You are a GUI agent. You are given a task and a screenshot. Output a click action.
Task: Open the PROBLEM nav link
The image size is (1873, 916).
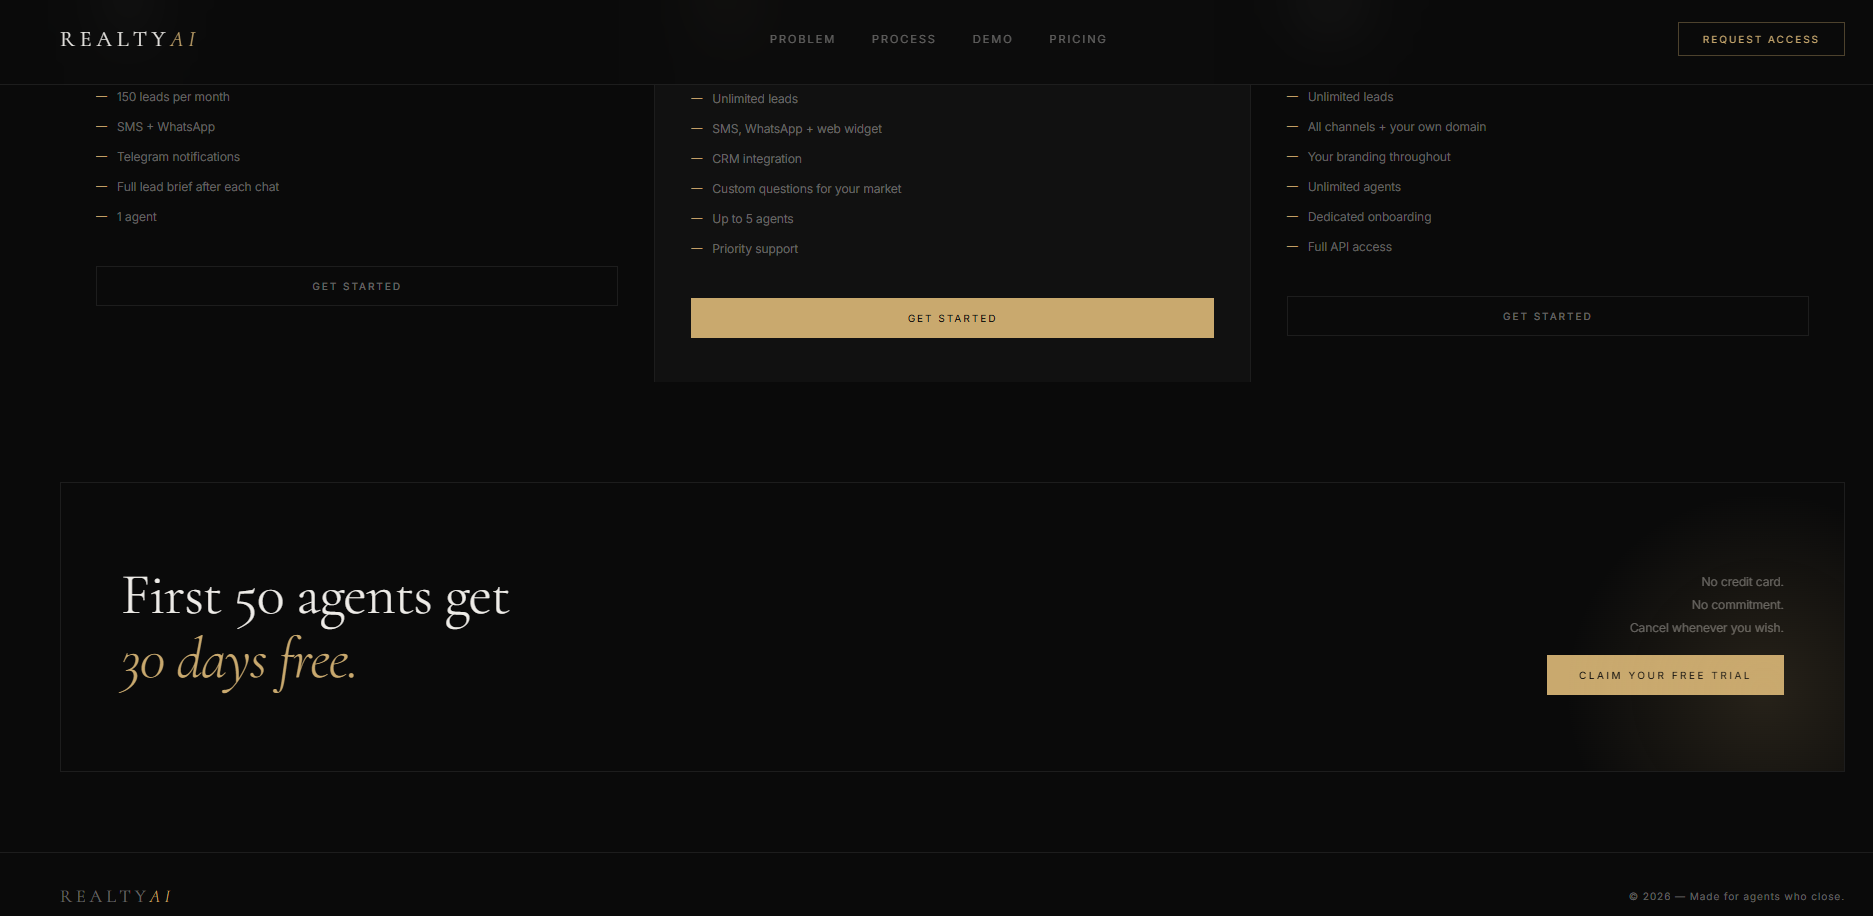802,39
